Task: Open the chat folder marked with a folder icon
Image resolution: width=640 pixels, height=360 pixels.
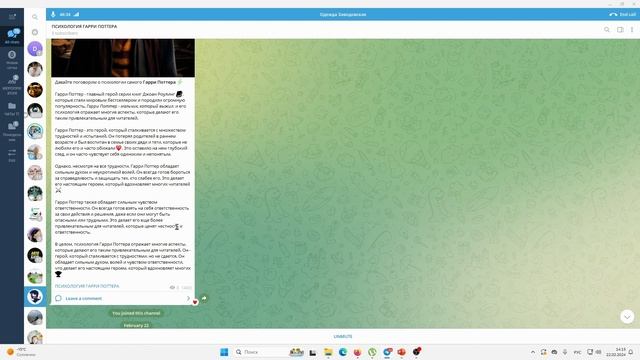Action: pos(12,109)
